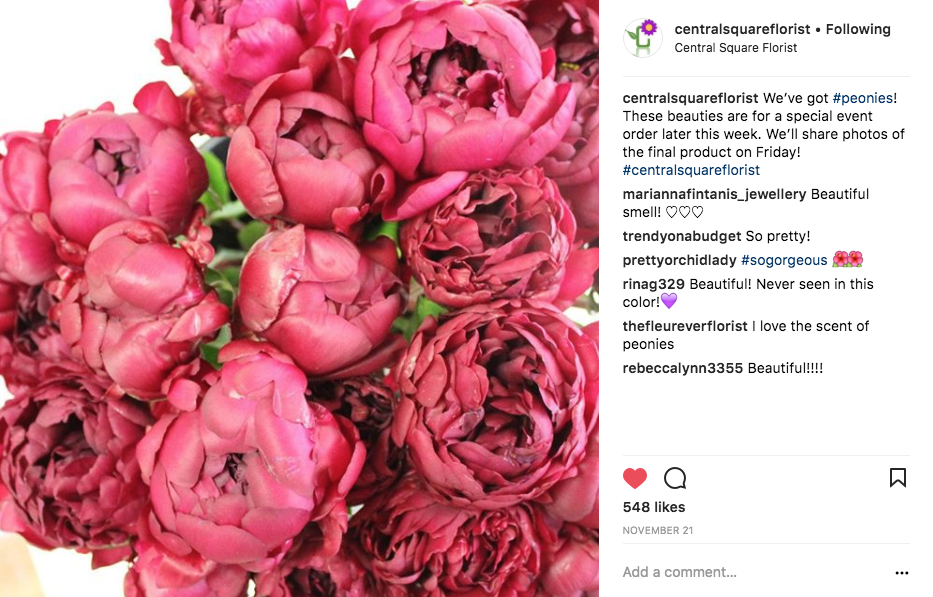
Task: Open the three-dot more options menu
Action: (x=902, y=573)
